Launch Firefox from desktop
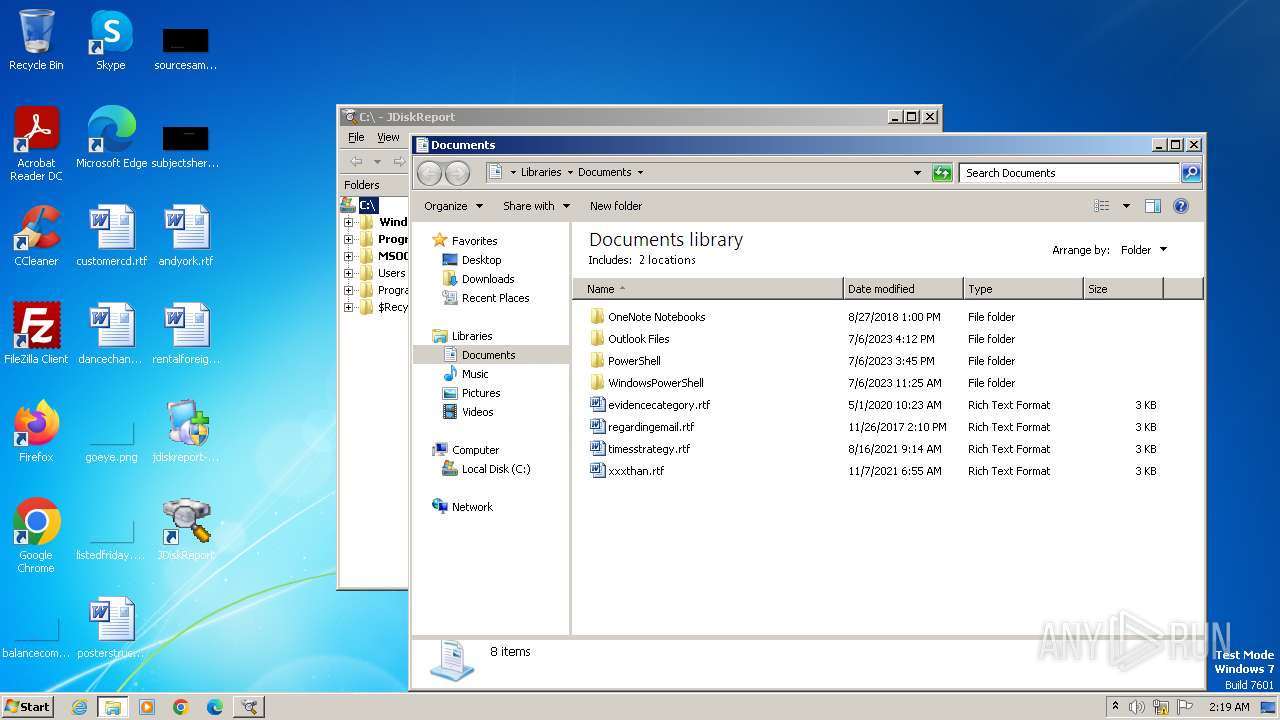The width and height of the screenshot is (1280, 720). 36,432
